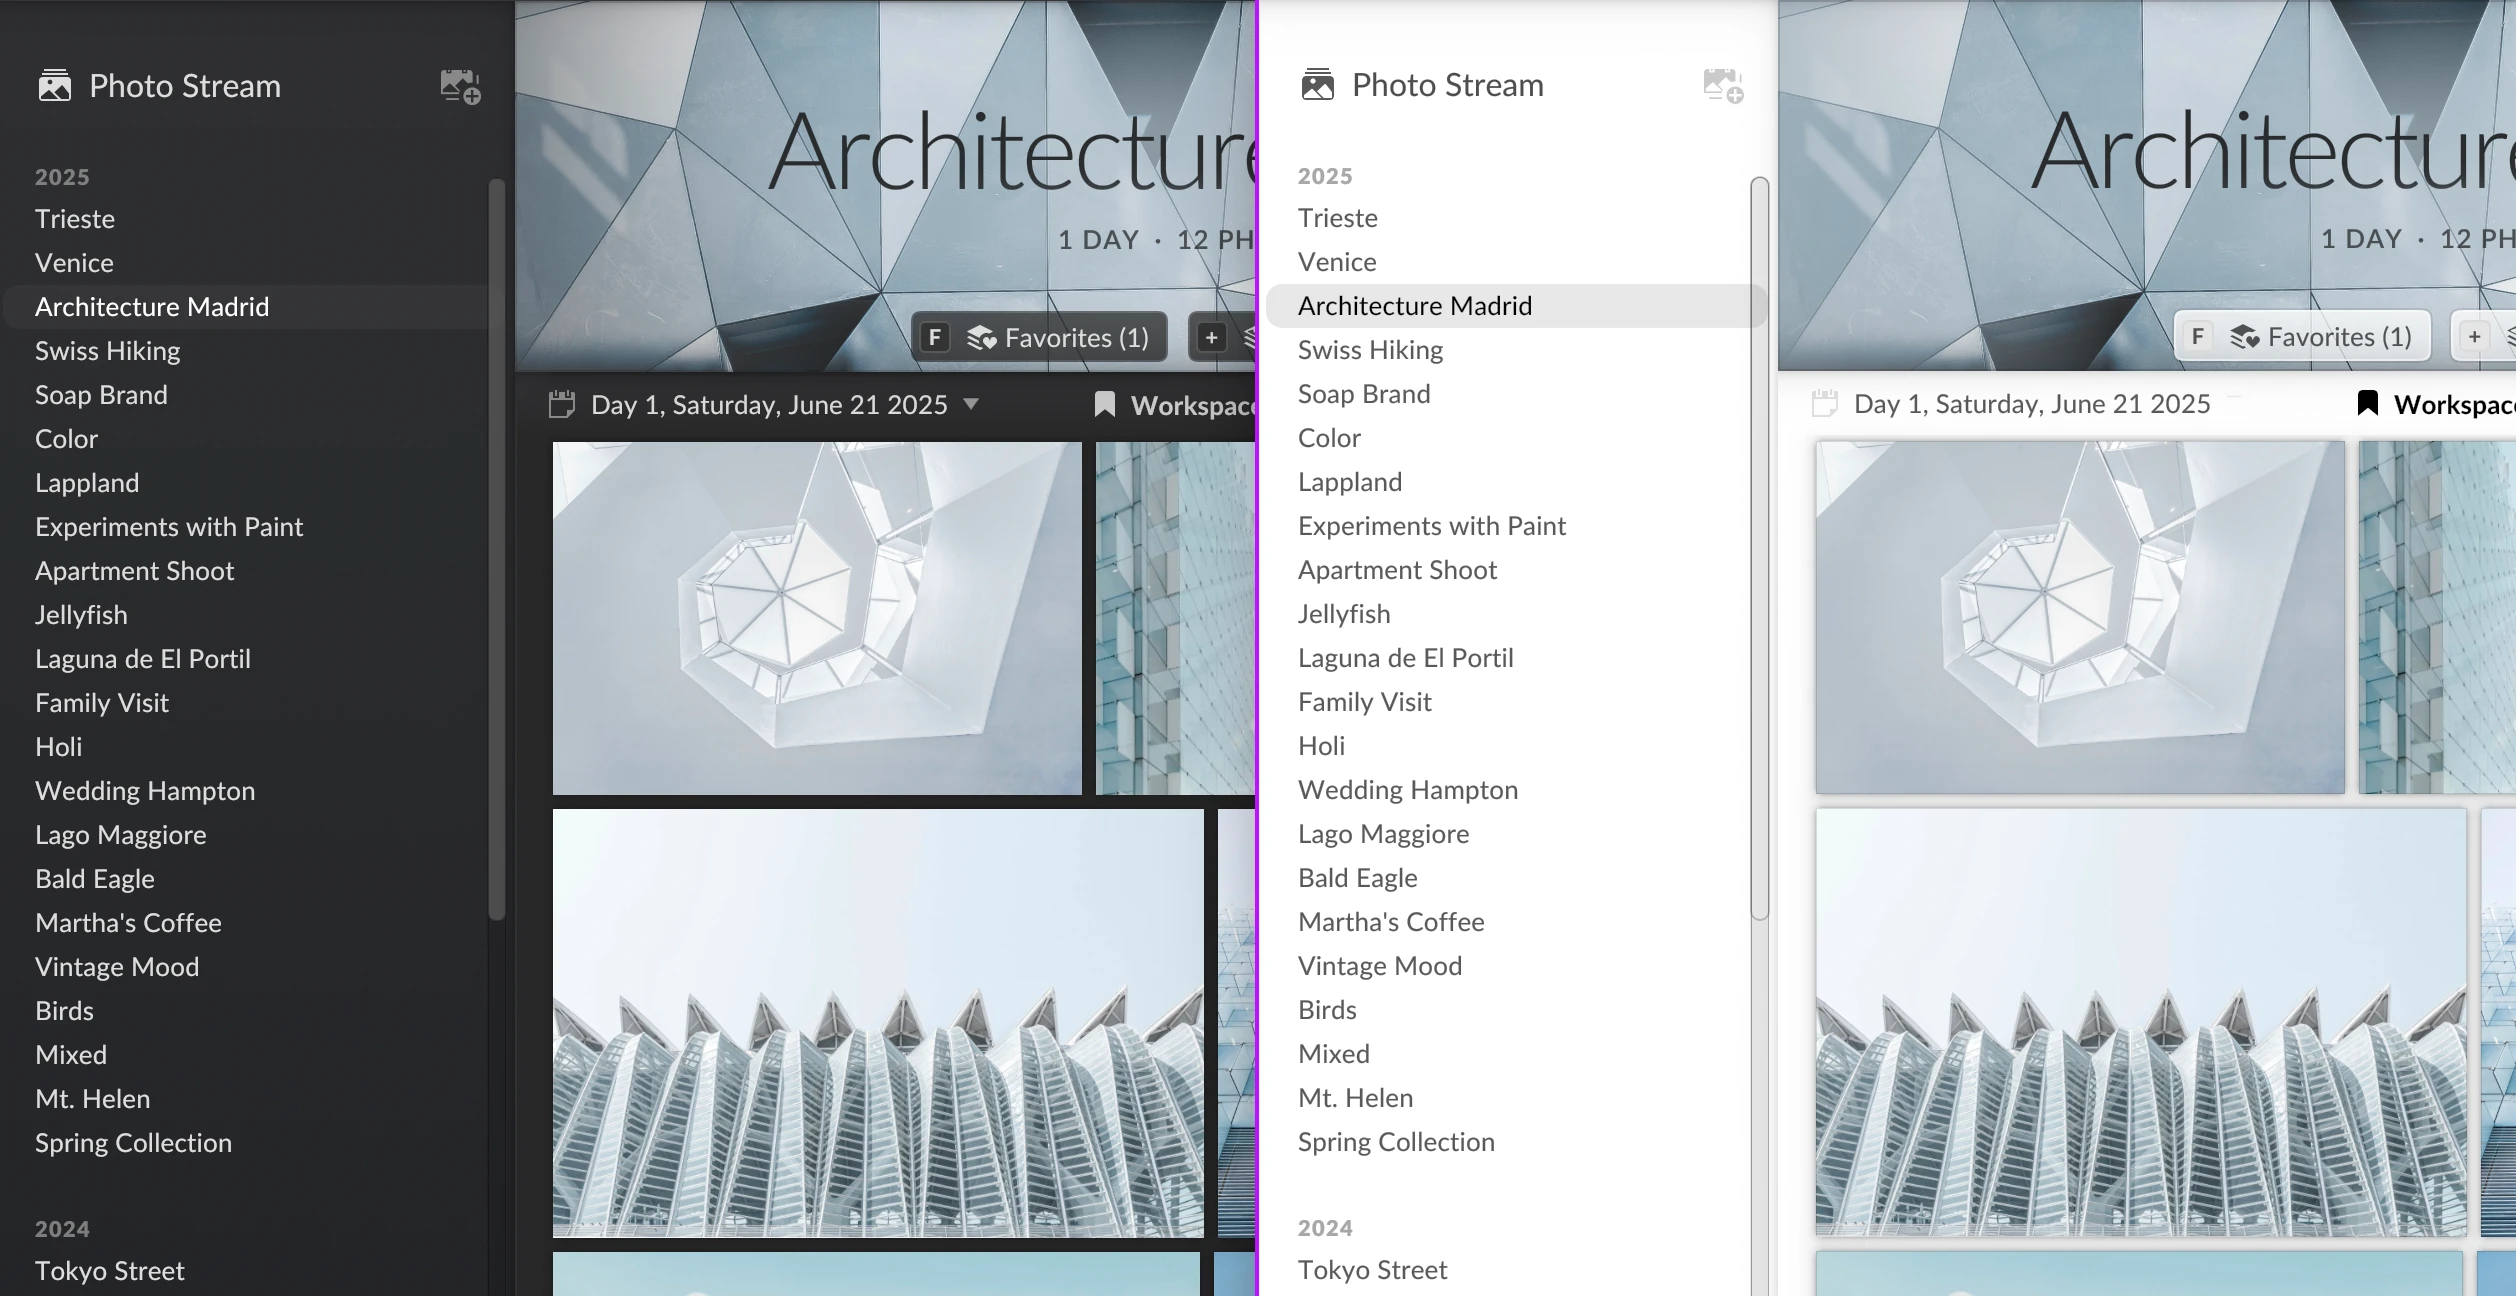Open the Day 1 date dropdown arrow in the dark pane
Viewport: 2516px width, 1296px height.
(971, 405)
